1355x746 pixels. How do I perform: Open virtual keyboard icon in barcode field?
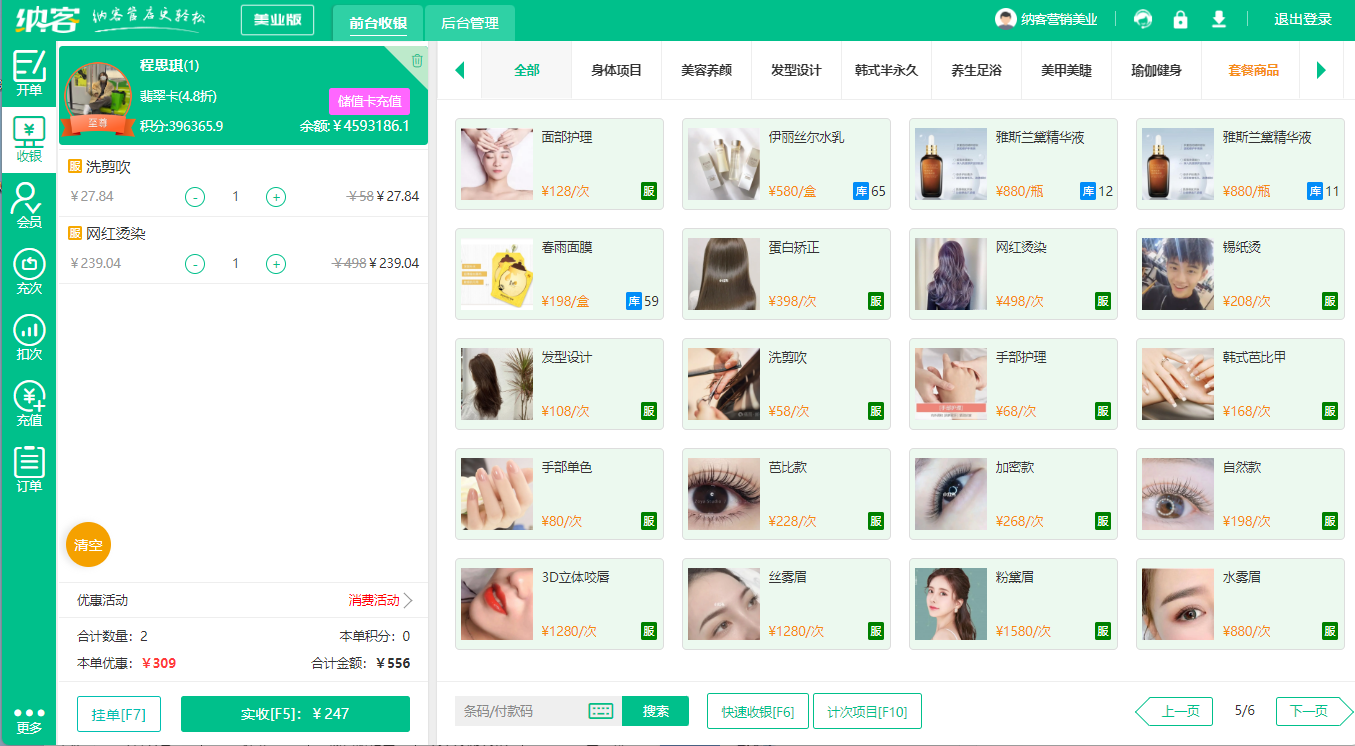pyautogui.click(x=600, y=711)
